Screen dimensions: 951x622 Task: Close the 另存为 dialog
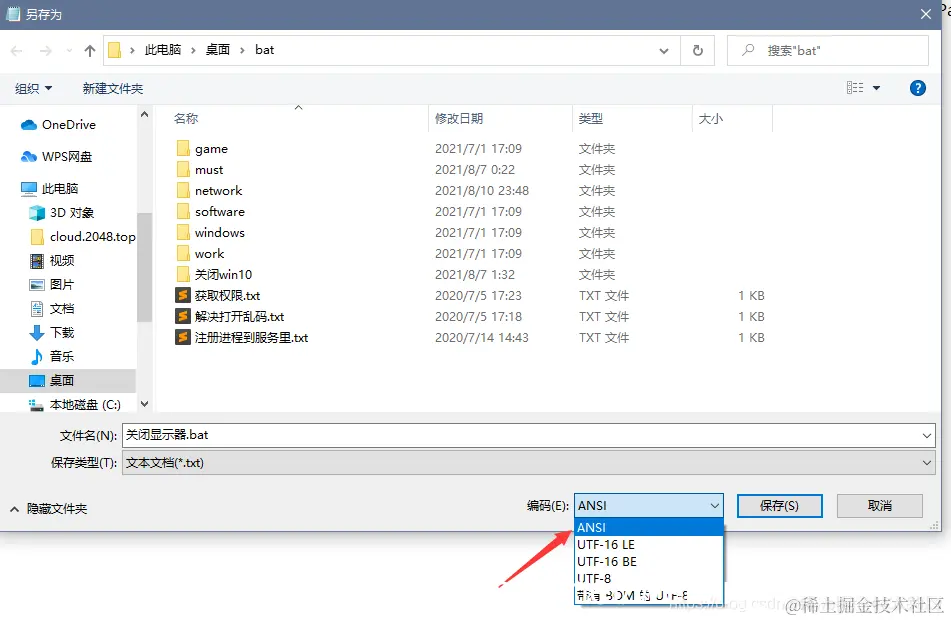[x=926, y=14]
